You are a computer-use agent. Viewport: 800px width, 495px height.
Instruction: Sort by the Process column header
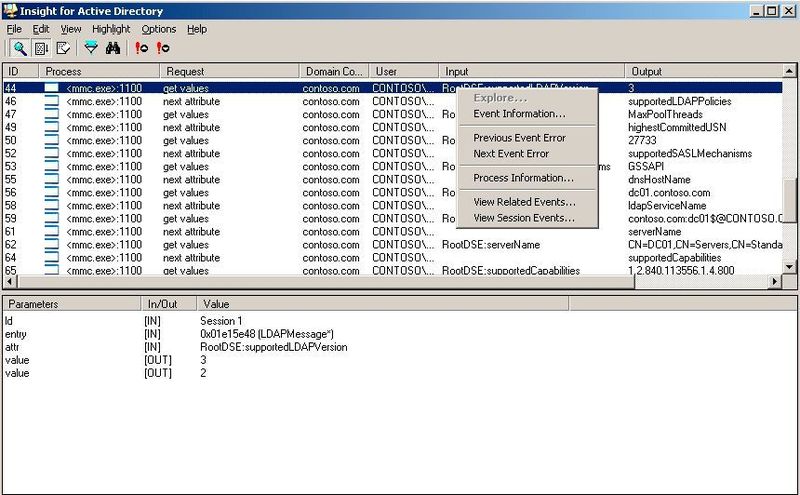tap(99, 71)
